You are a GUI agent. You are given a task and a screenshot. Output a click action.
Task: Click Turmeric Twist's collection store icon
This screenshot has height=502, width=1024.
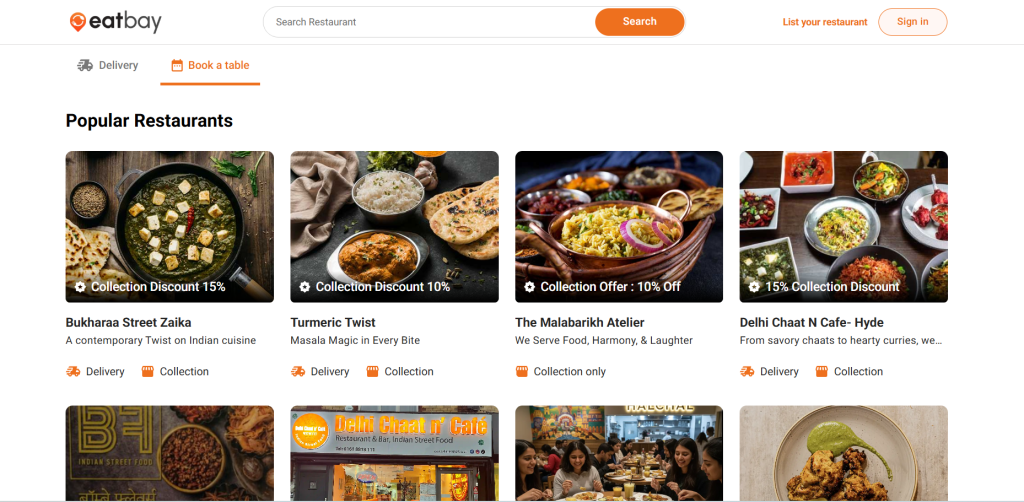tap(372, 371)
